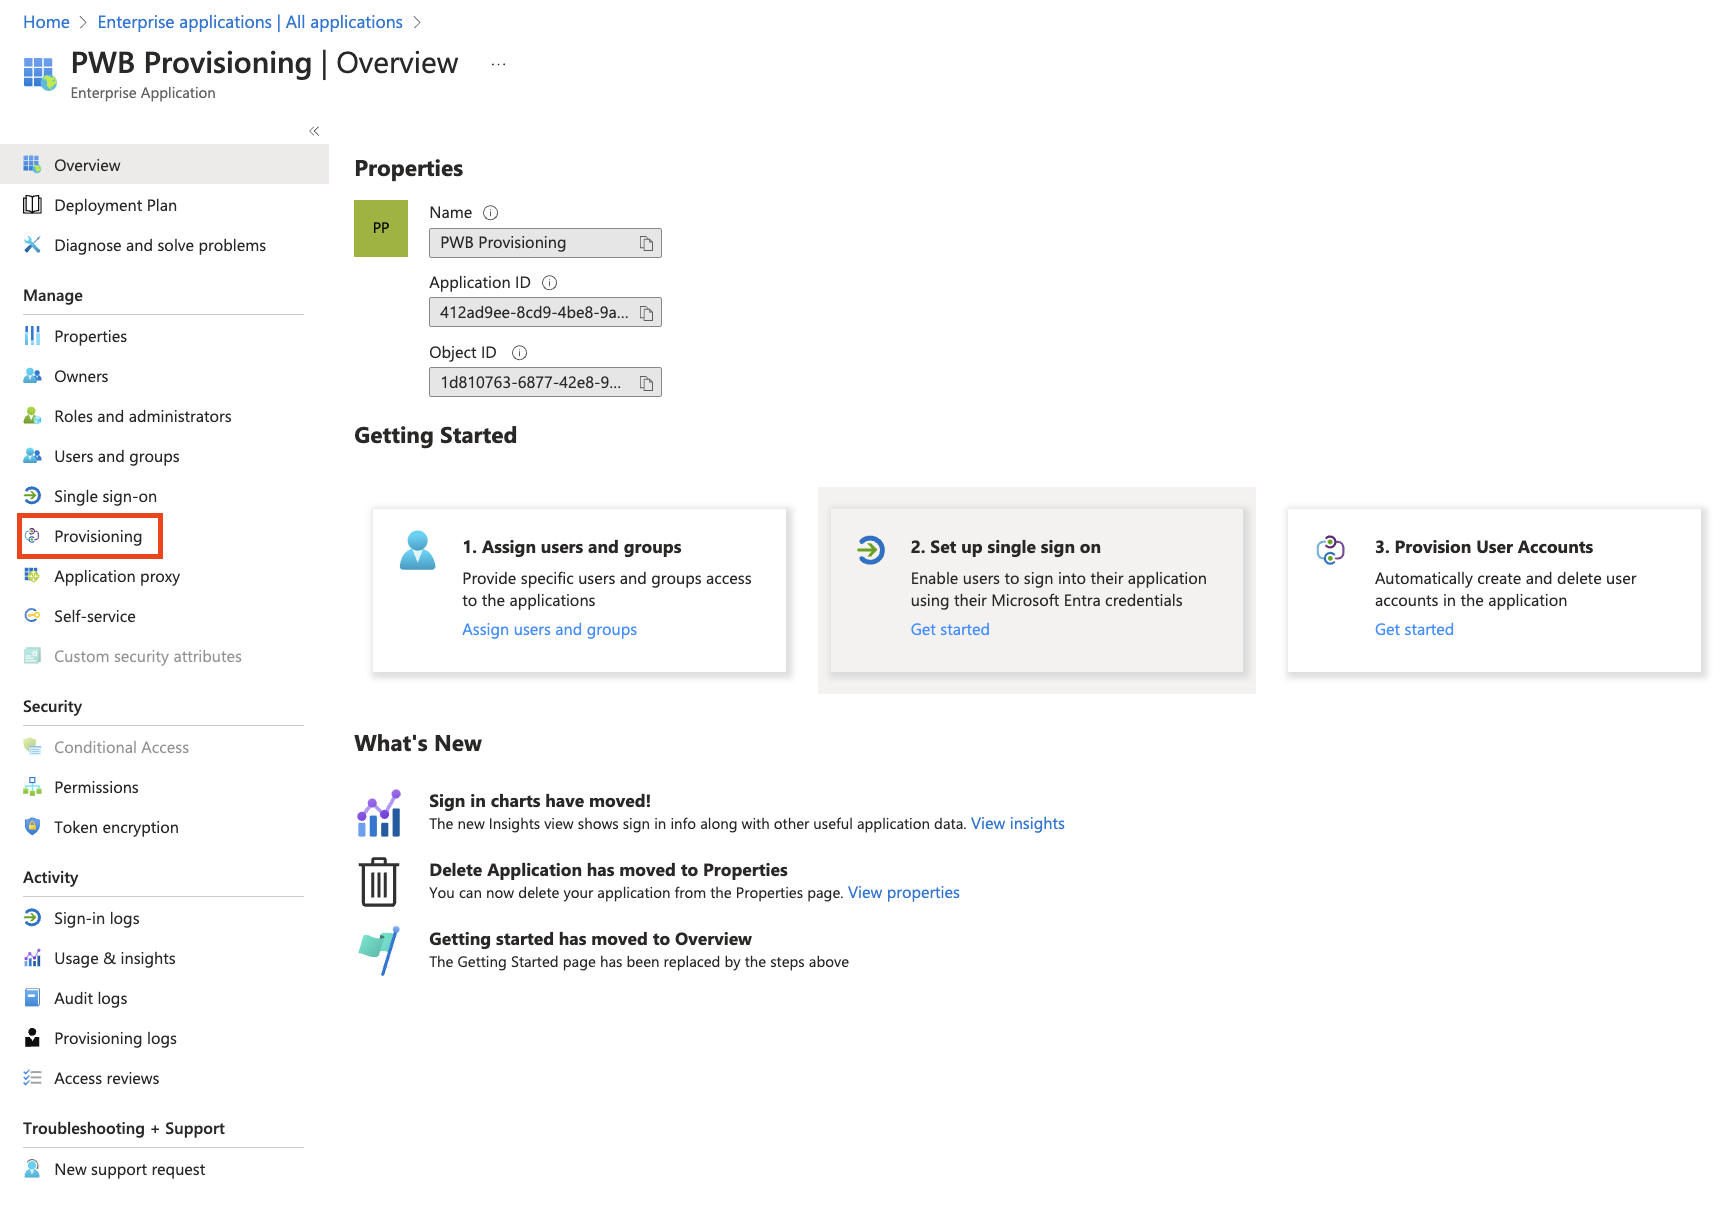
Task: Click the Users and groups icon
Action: click(x=32, y=456)
